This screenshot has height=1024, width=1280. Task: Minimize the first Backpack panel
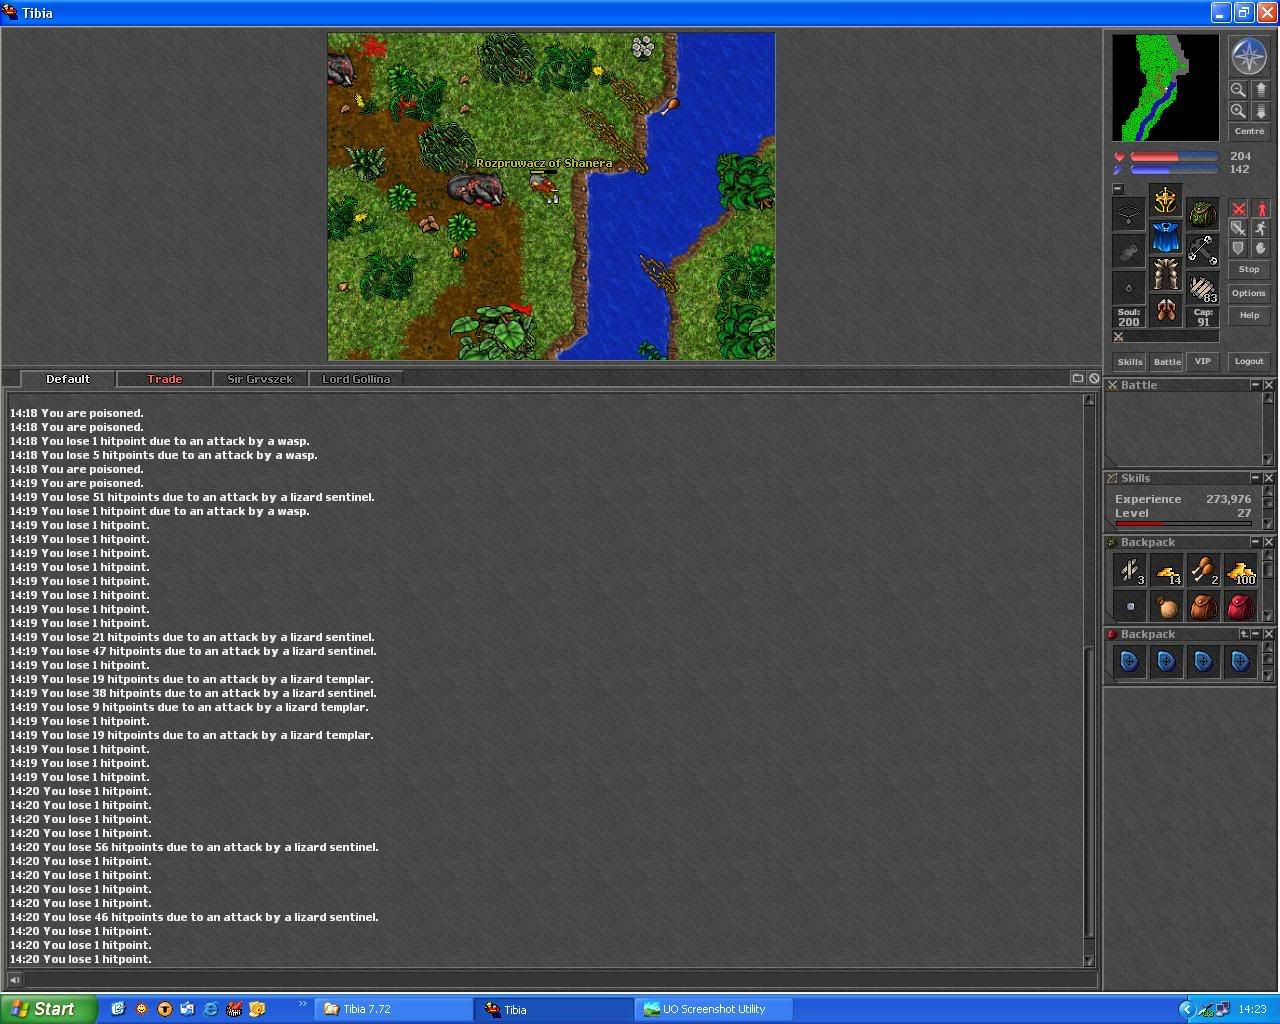1255,542
